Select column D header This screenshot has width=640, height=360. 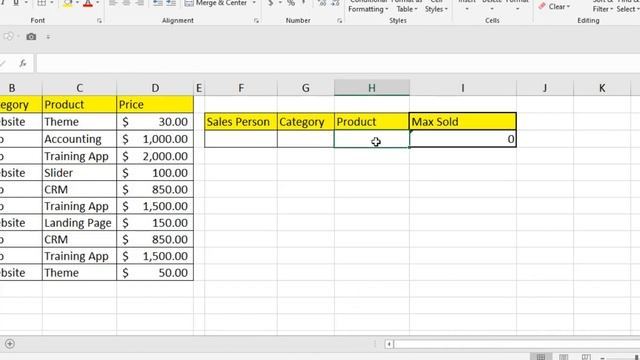point(155,88)
